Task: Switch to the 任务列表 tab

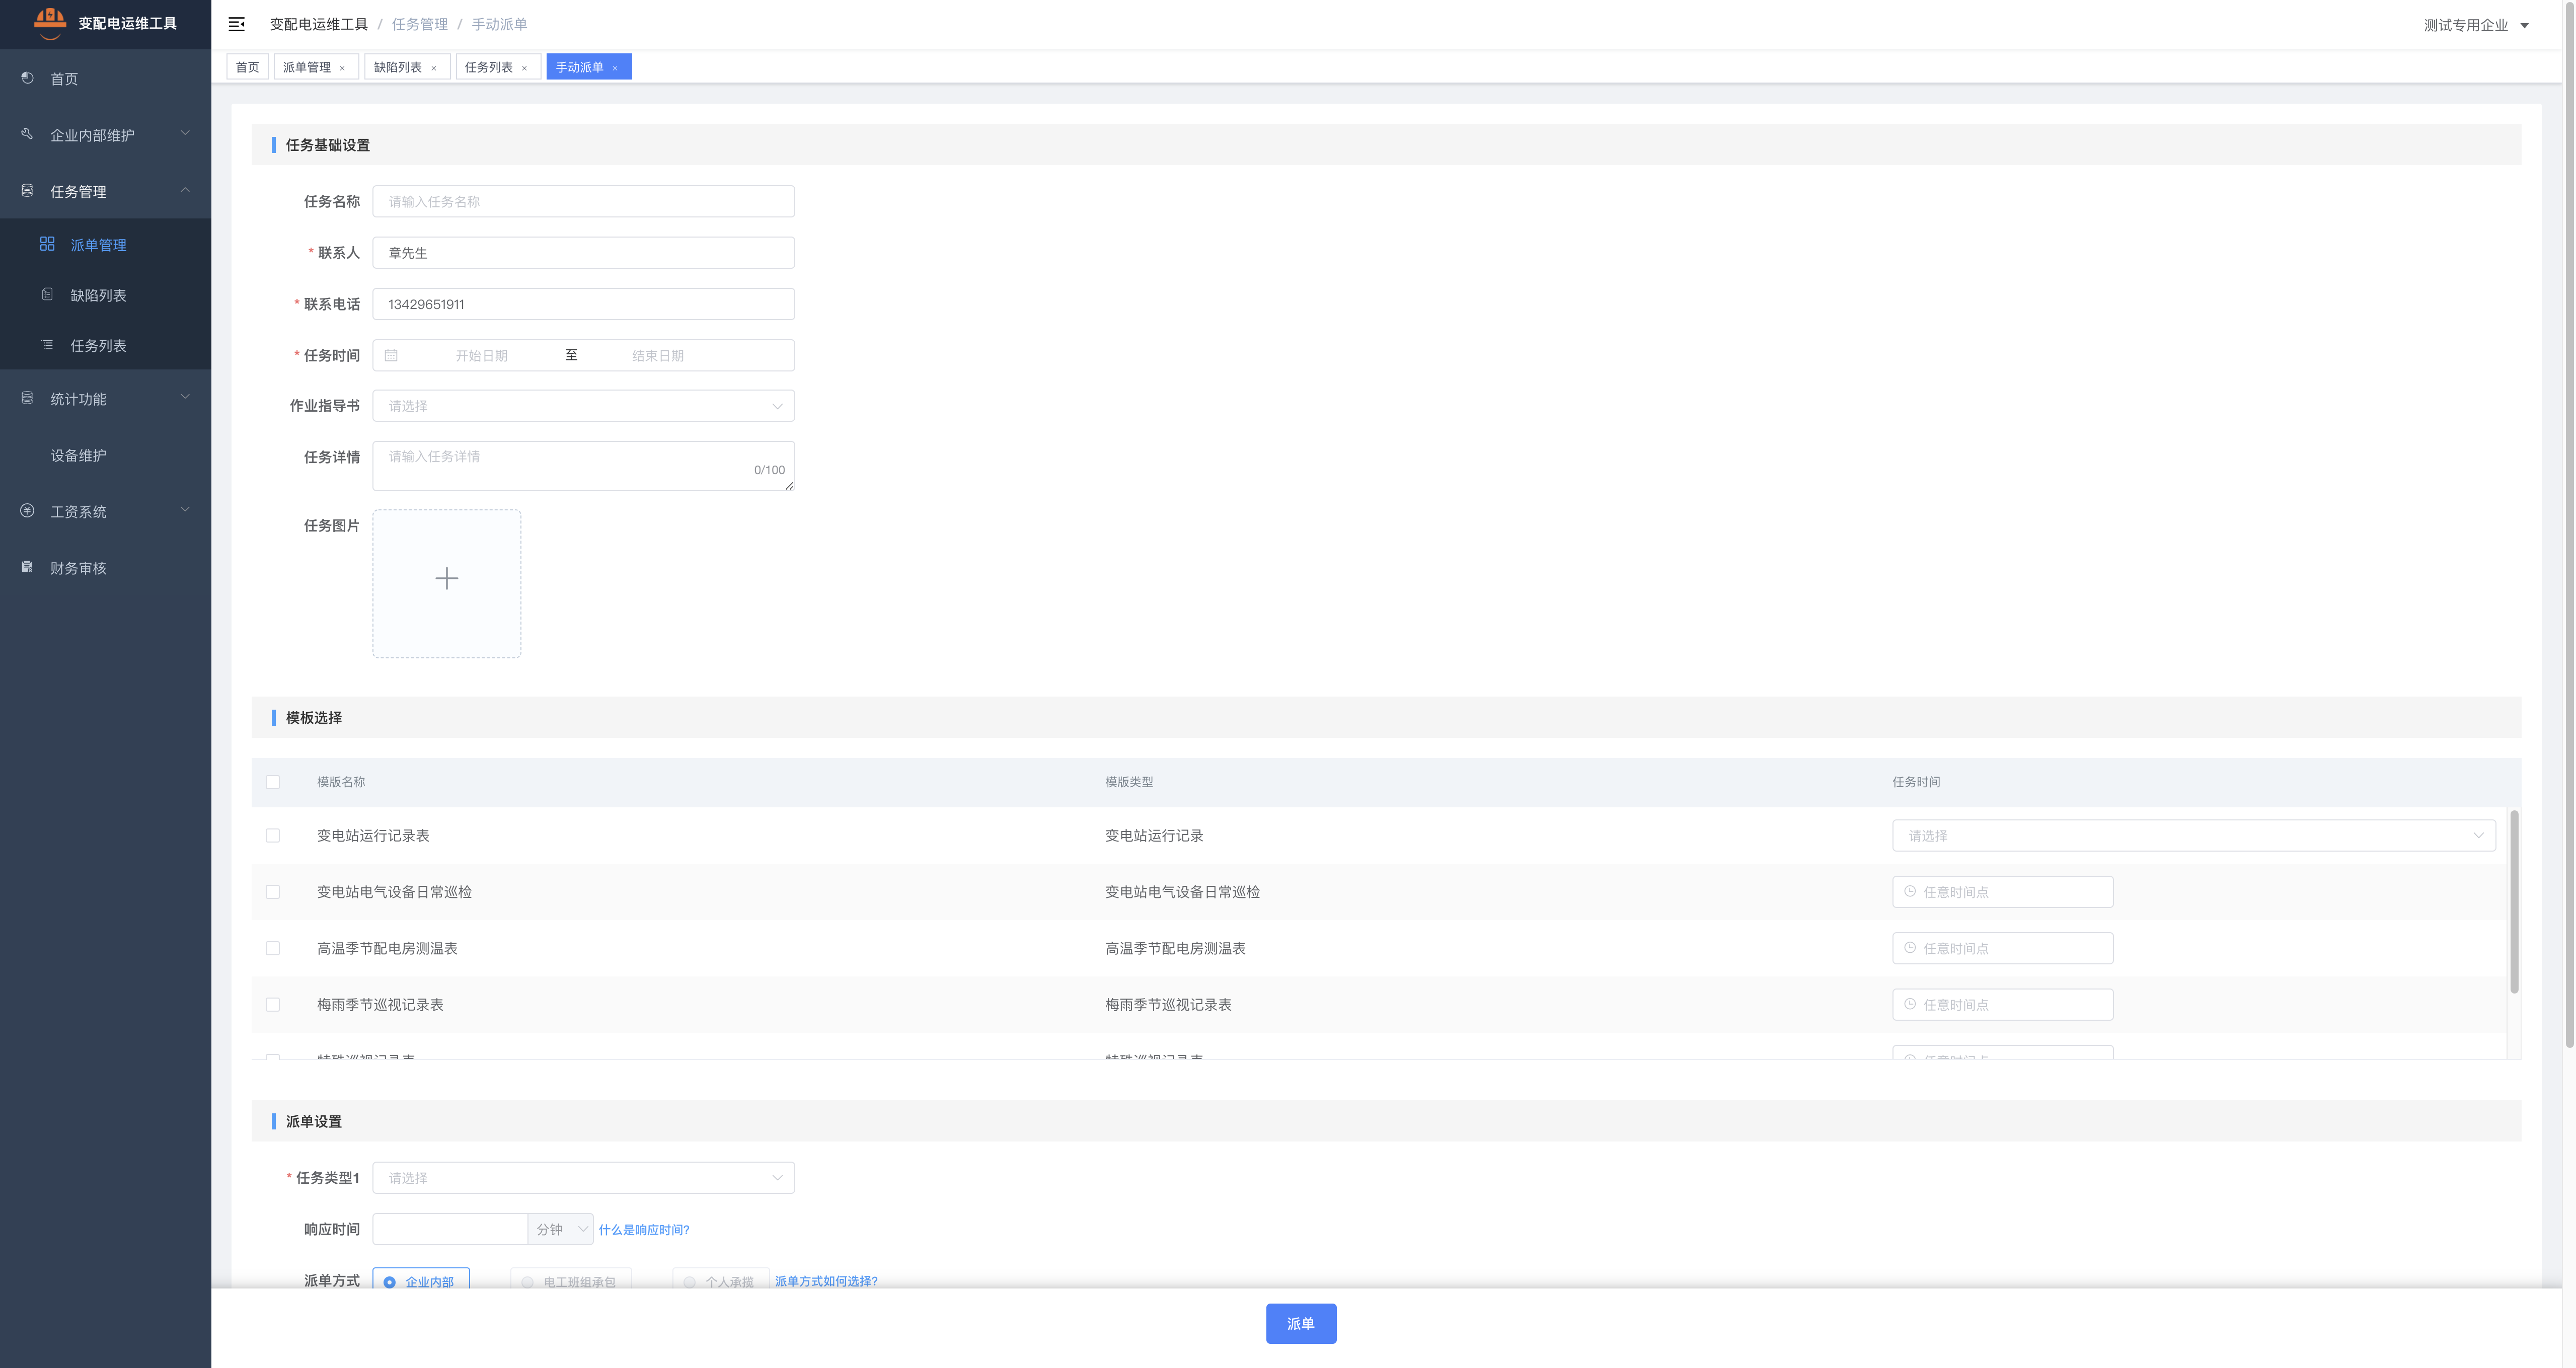Action: click(488, 67)
